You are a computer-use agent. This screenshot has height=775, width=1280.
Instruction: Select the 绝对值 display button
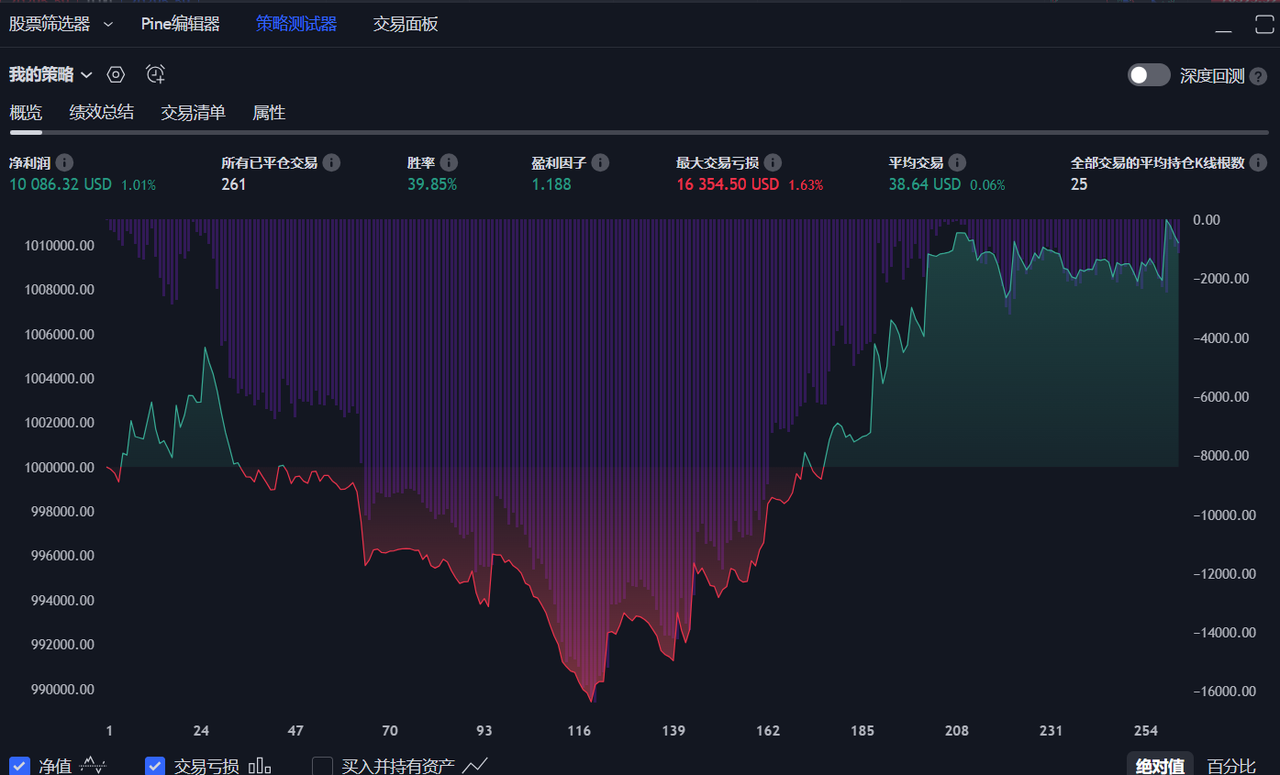pos(1160,766)
